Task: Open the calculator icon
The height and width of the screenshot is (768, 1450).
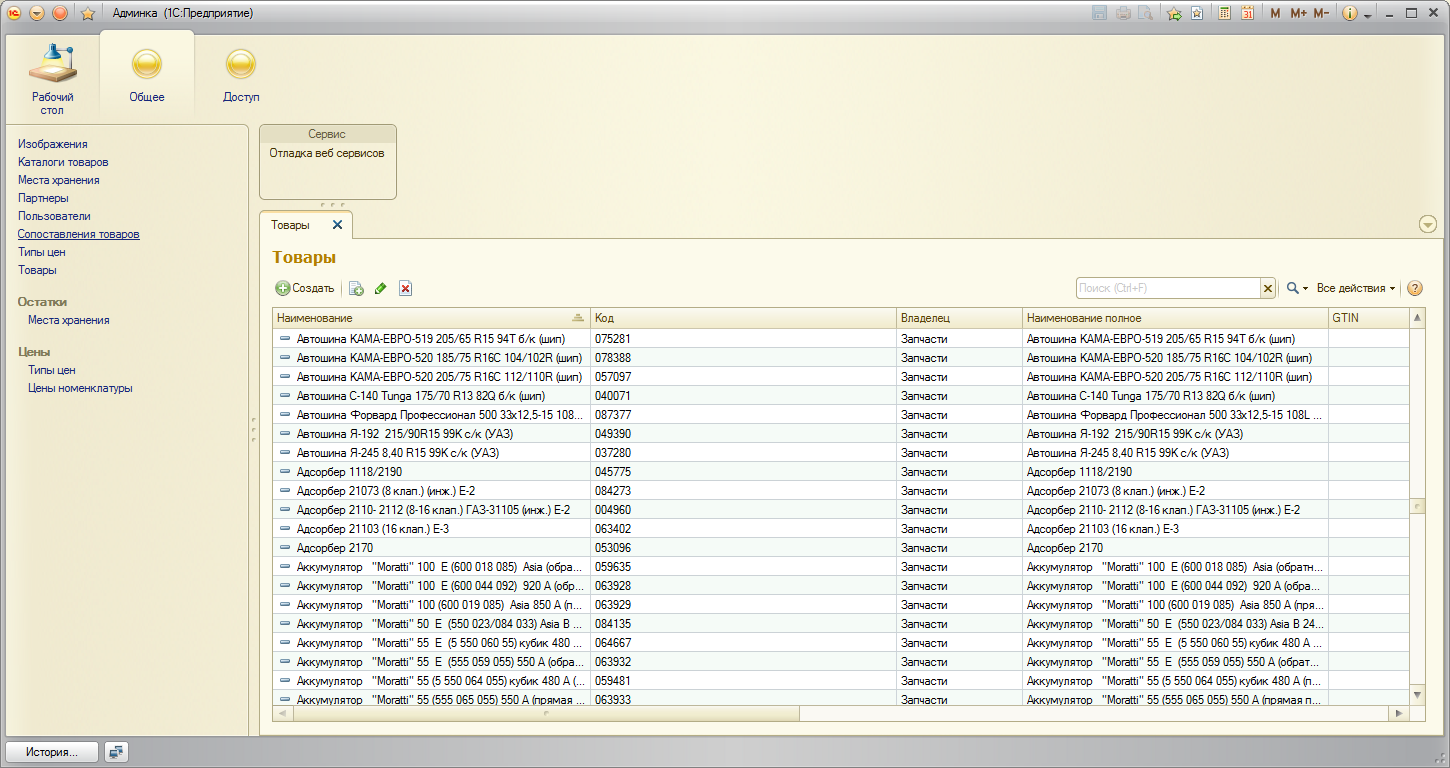Action: click(1225, 13)
